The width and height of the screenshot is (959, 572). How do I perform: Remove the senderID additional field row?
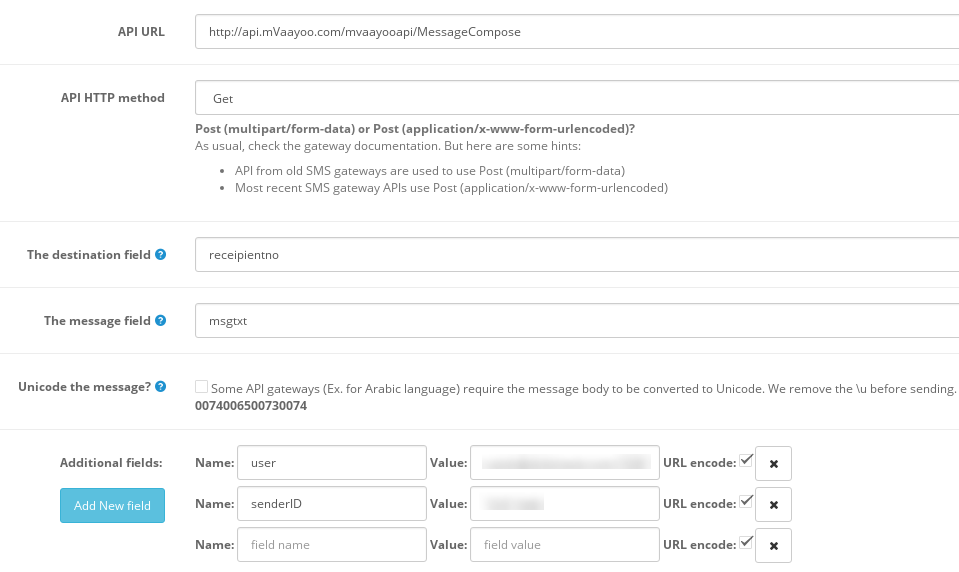773,504
